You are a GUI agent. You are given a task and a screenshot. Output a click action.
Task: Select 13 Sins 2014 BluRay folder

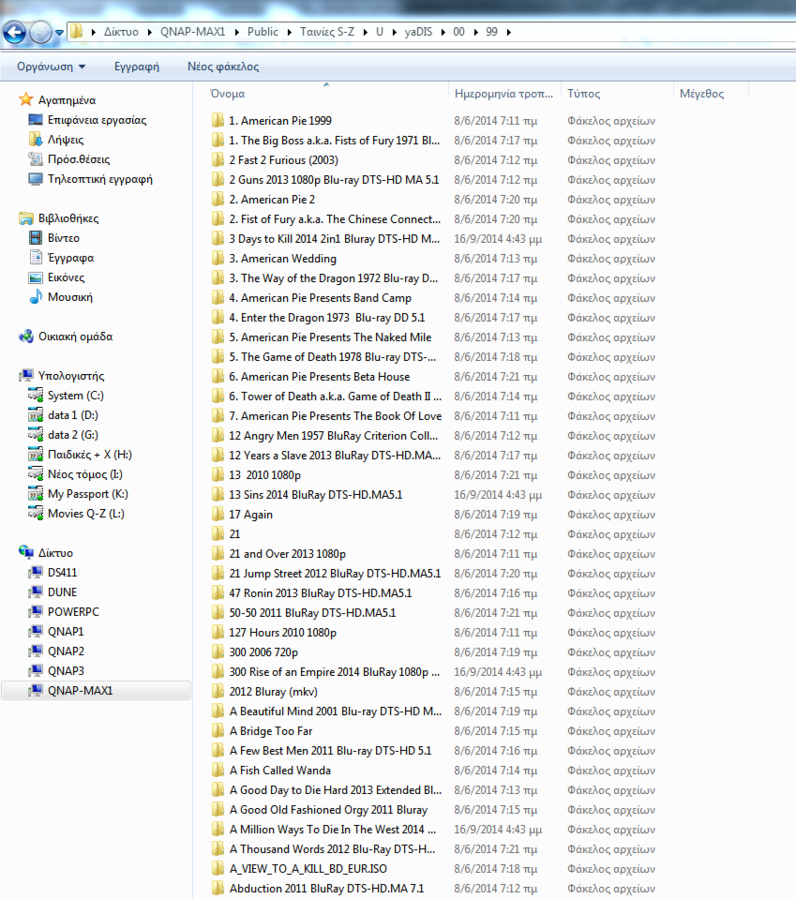pyautogui.click(x=315, y=495)
